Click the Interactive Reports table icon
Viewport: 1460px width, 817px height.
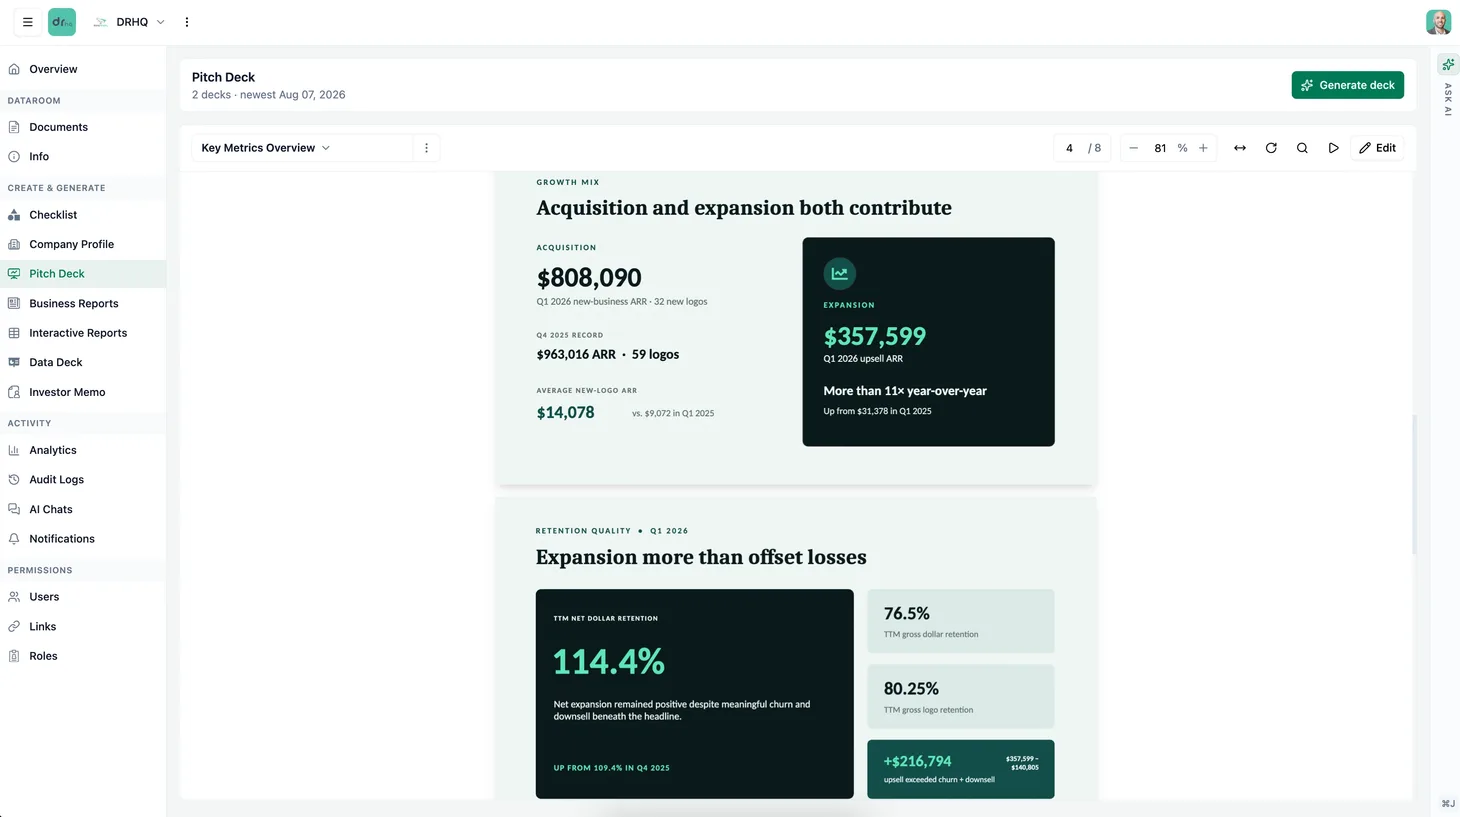click(14, 333)
